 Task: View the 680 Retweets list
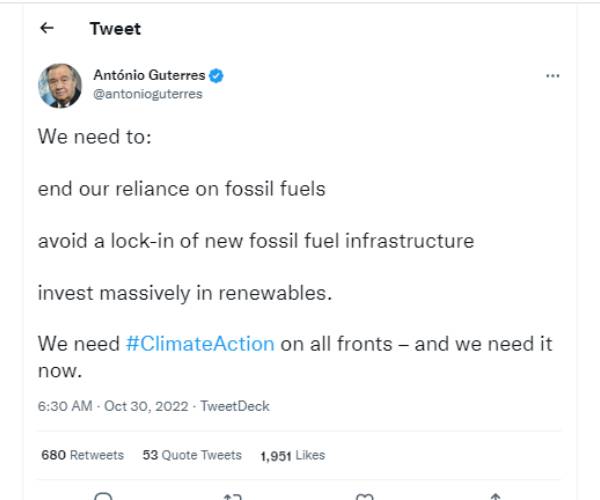(x=82, y=455)
